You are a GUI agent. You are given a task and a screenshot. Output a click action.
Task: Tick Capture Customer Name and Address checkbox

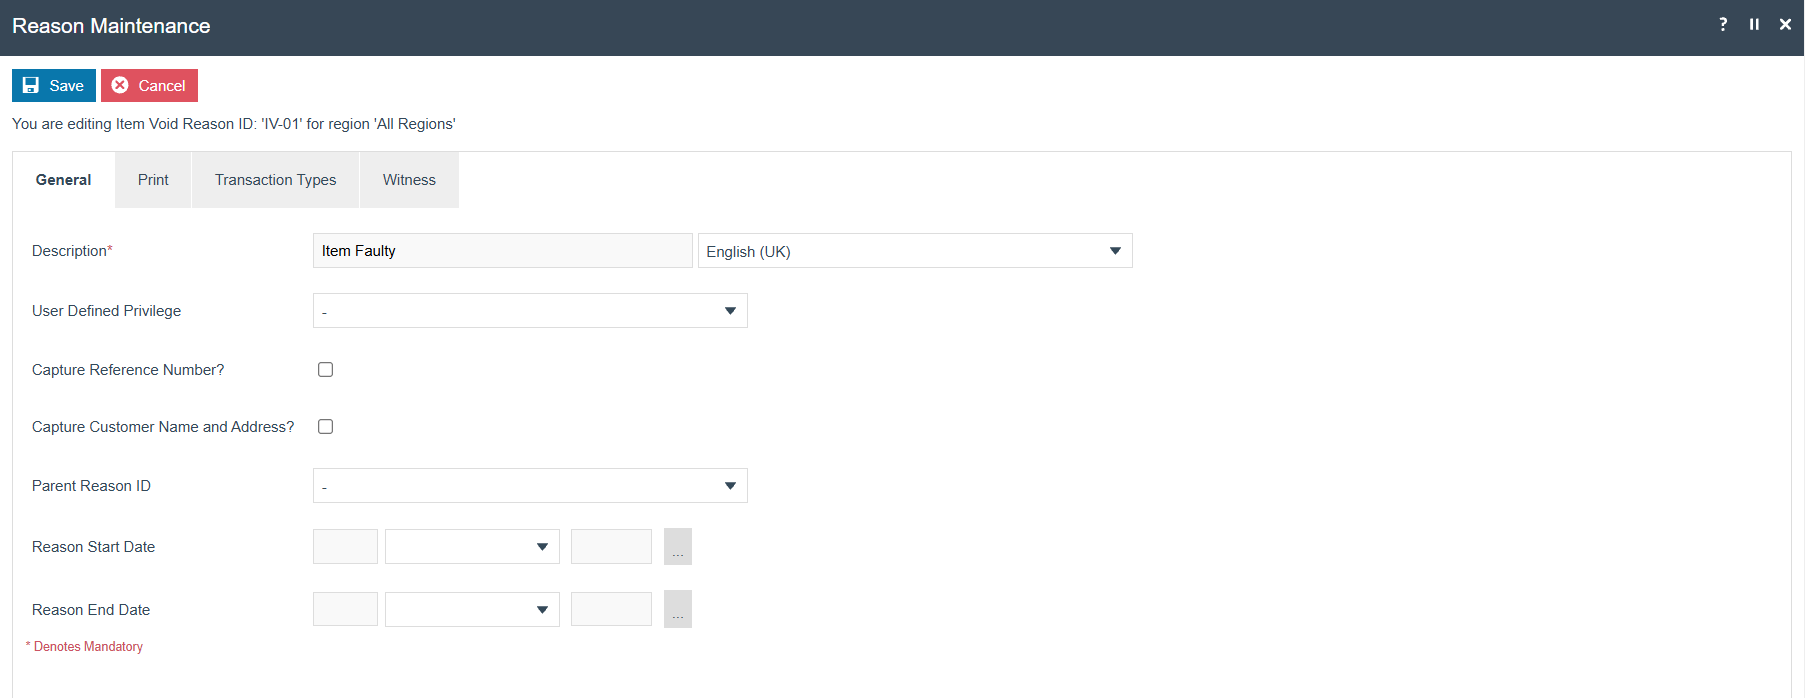pyautogui.click(x=325, y=426)
